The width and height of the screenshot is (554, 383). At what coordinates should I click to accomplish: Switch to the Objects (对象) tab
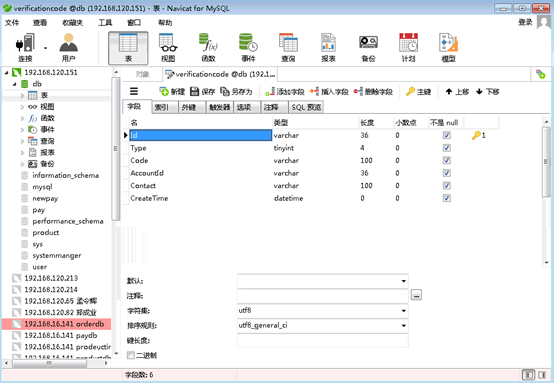point(142,74)
